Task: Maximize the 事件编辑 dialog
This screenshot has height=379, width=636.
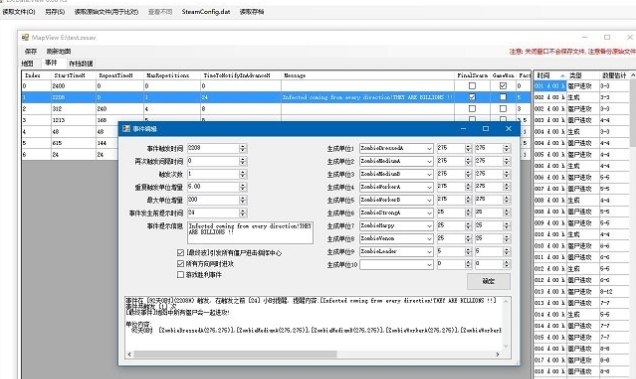Action: point(486,129)
